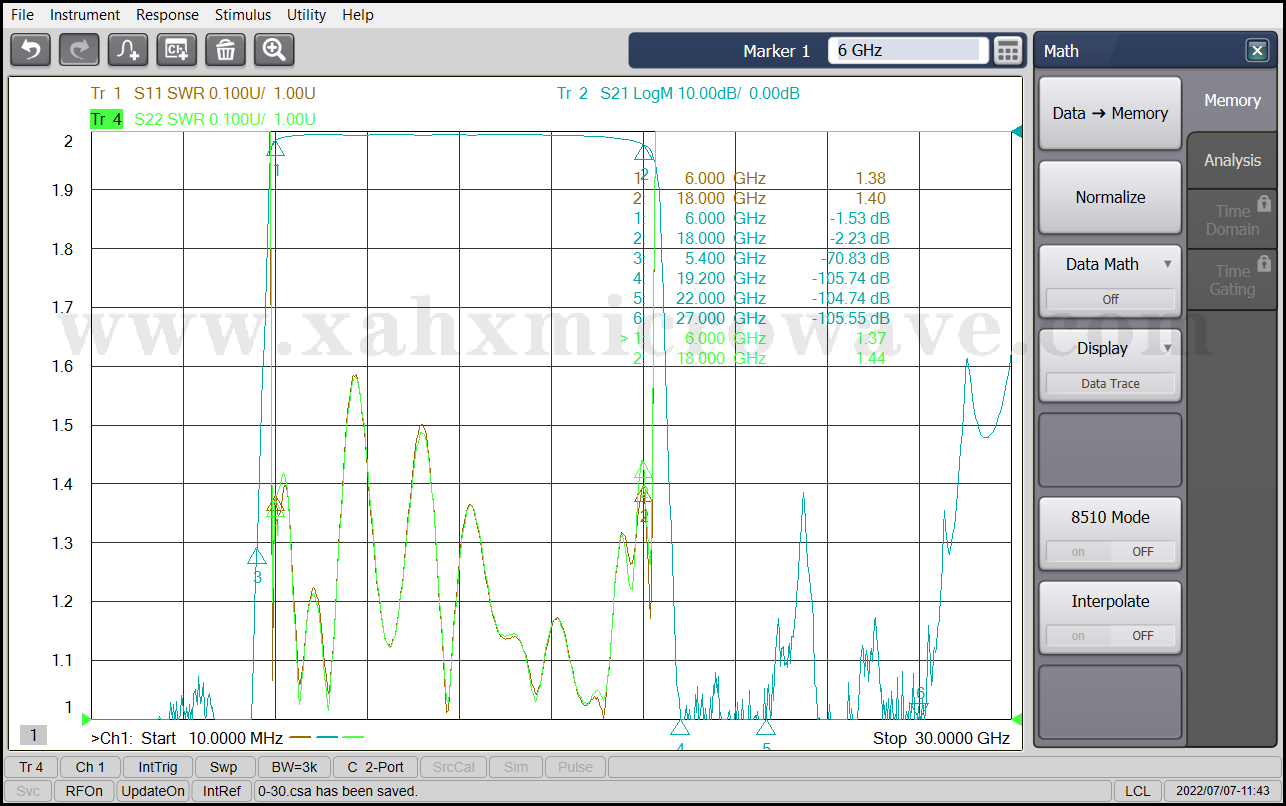The image size is (1286, 806).
Task: Switch to the Analysis tab
Action: (x=1232, y=160)
